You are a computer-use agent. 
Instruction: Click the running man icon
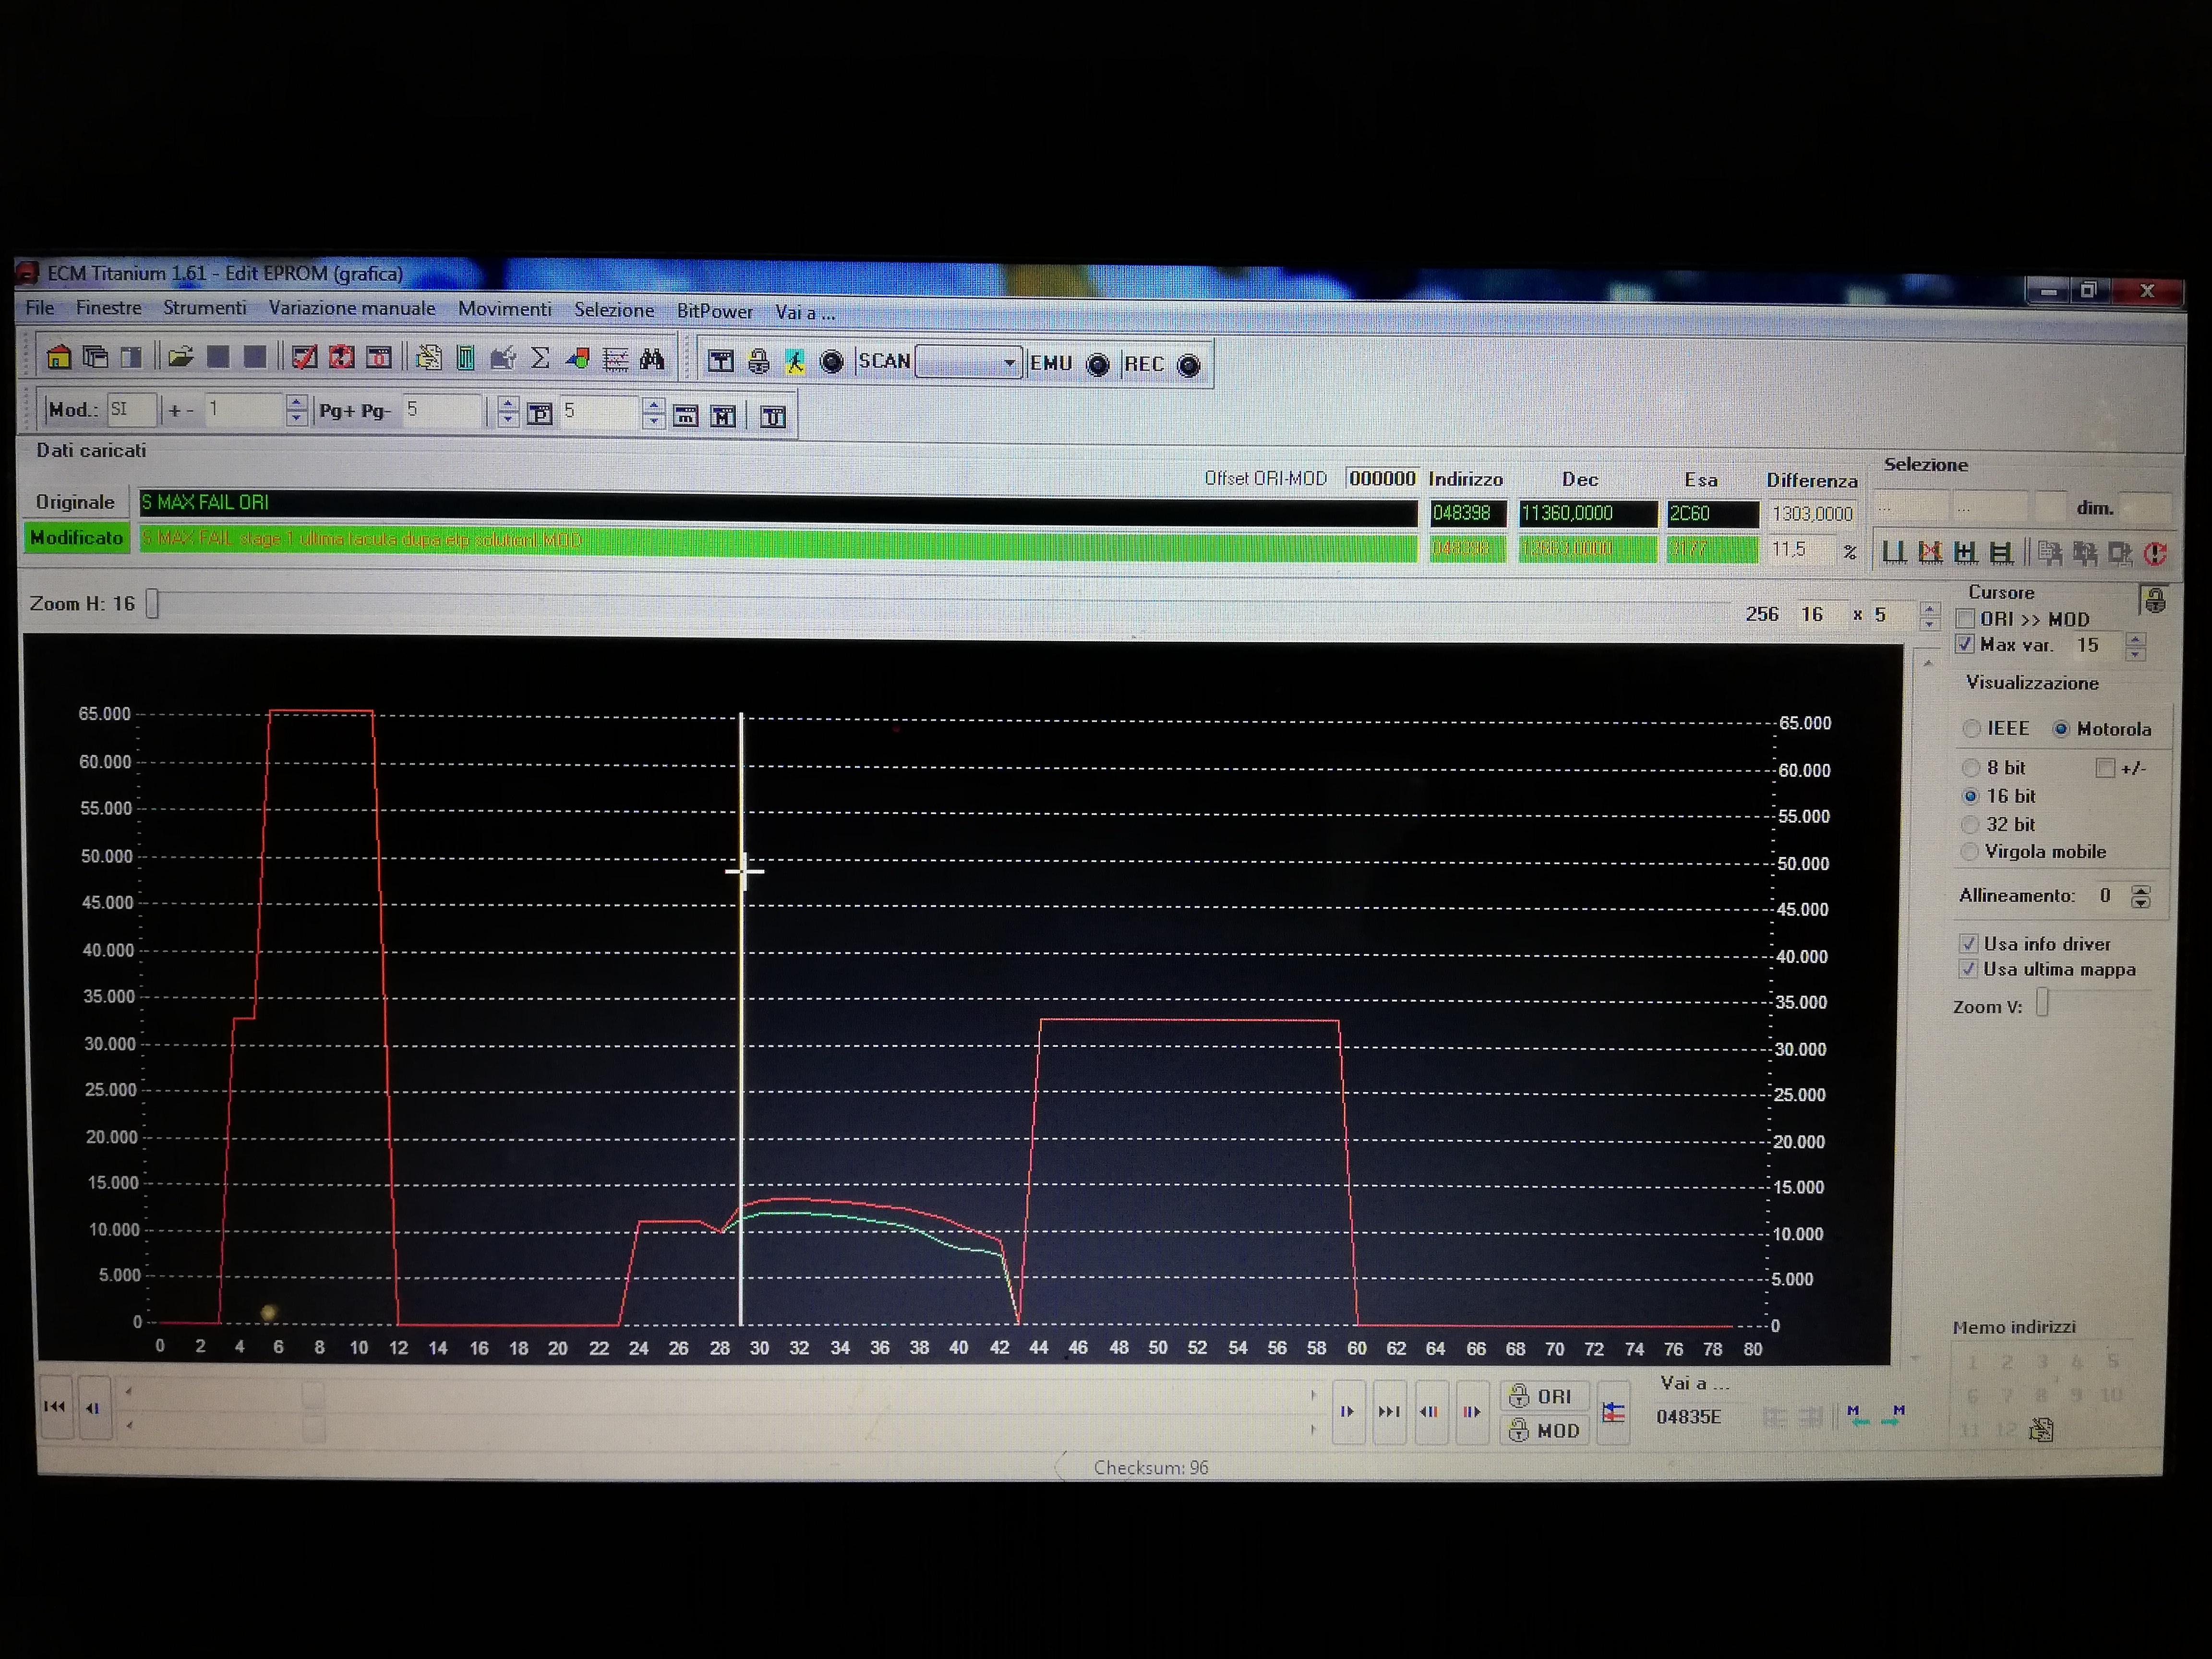[x=795, y=361]
